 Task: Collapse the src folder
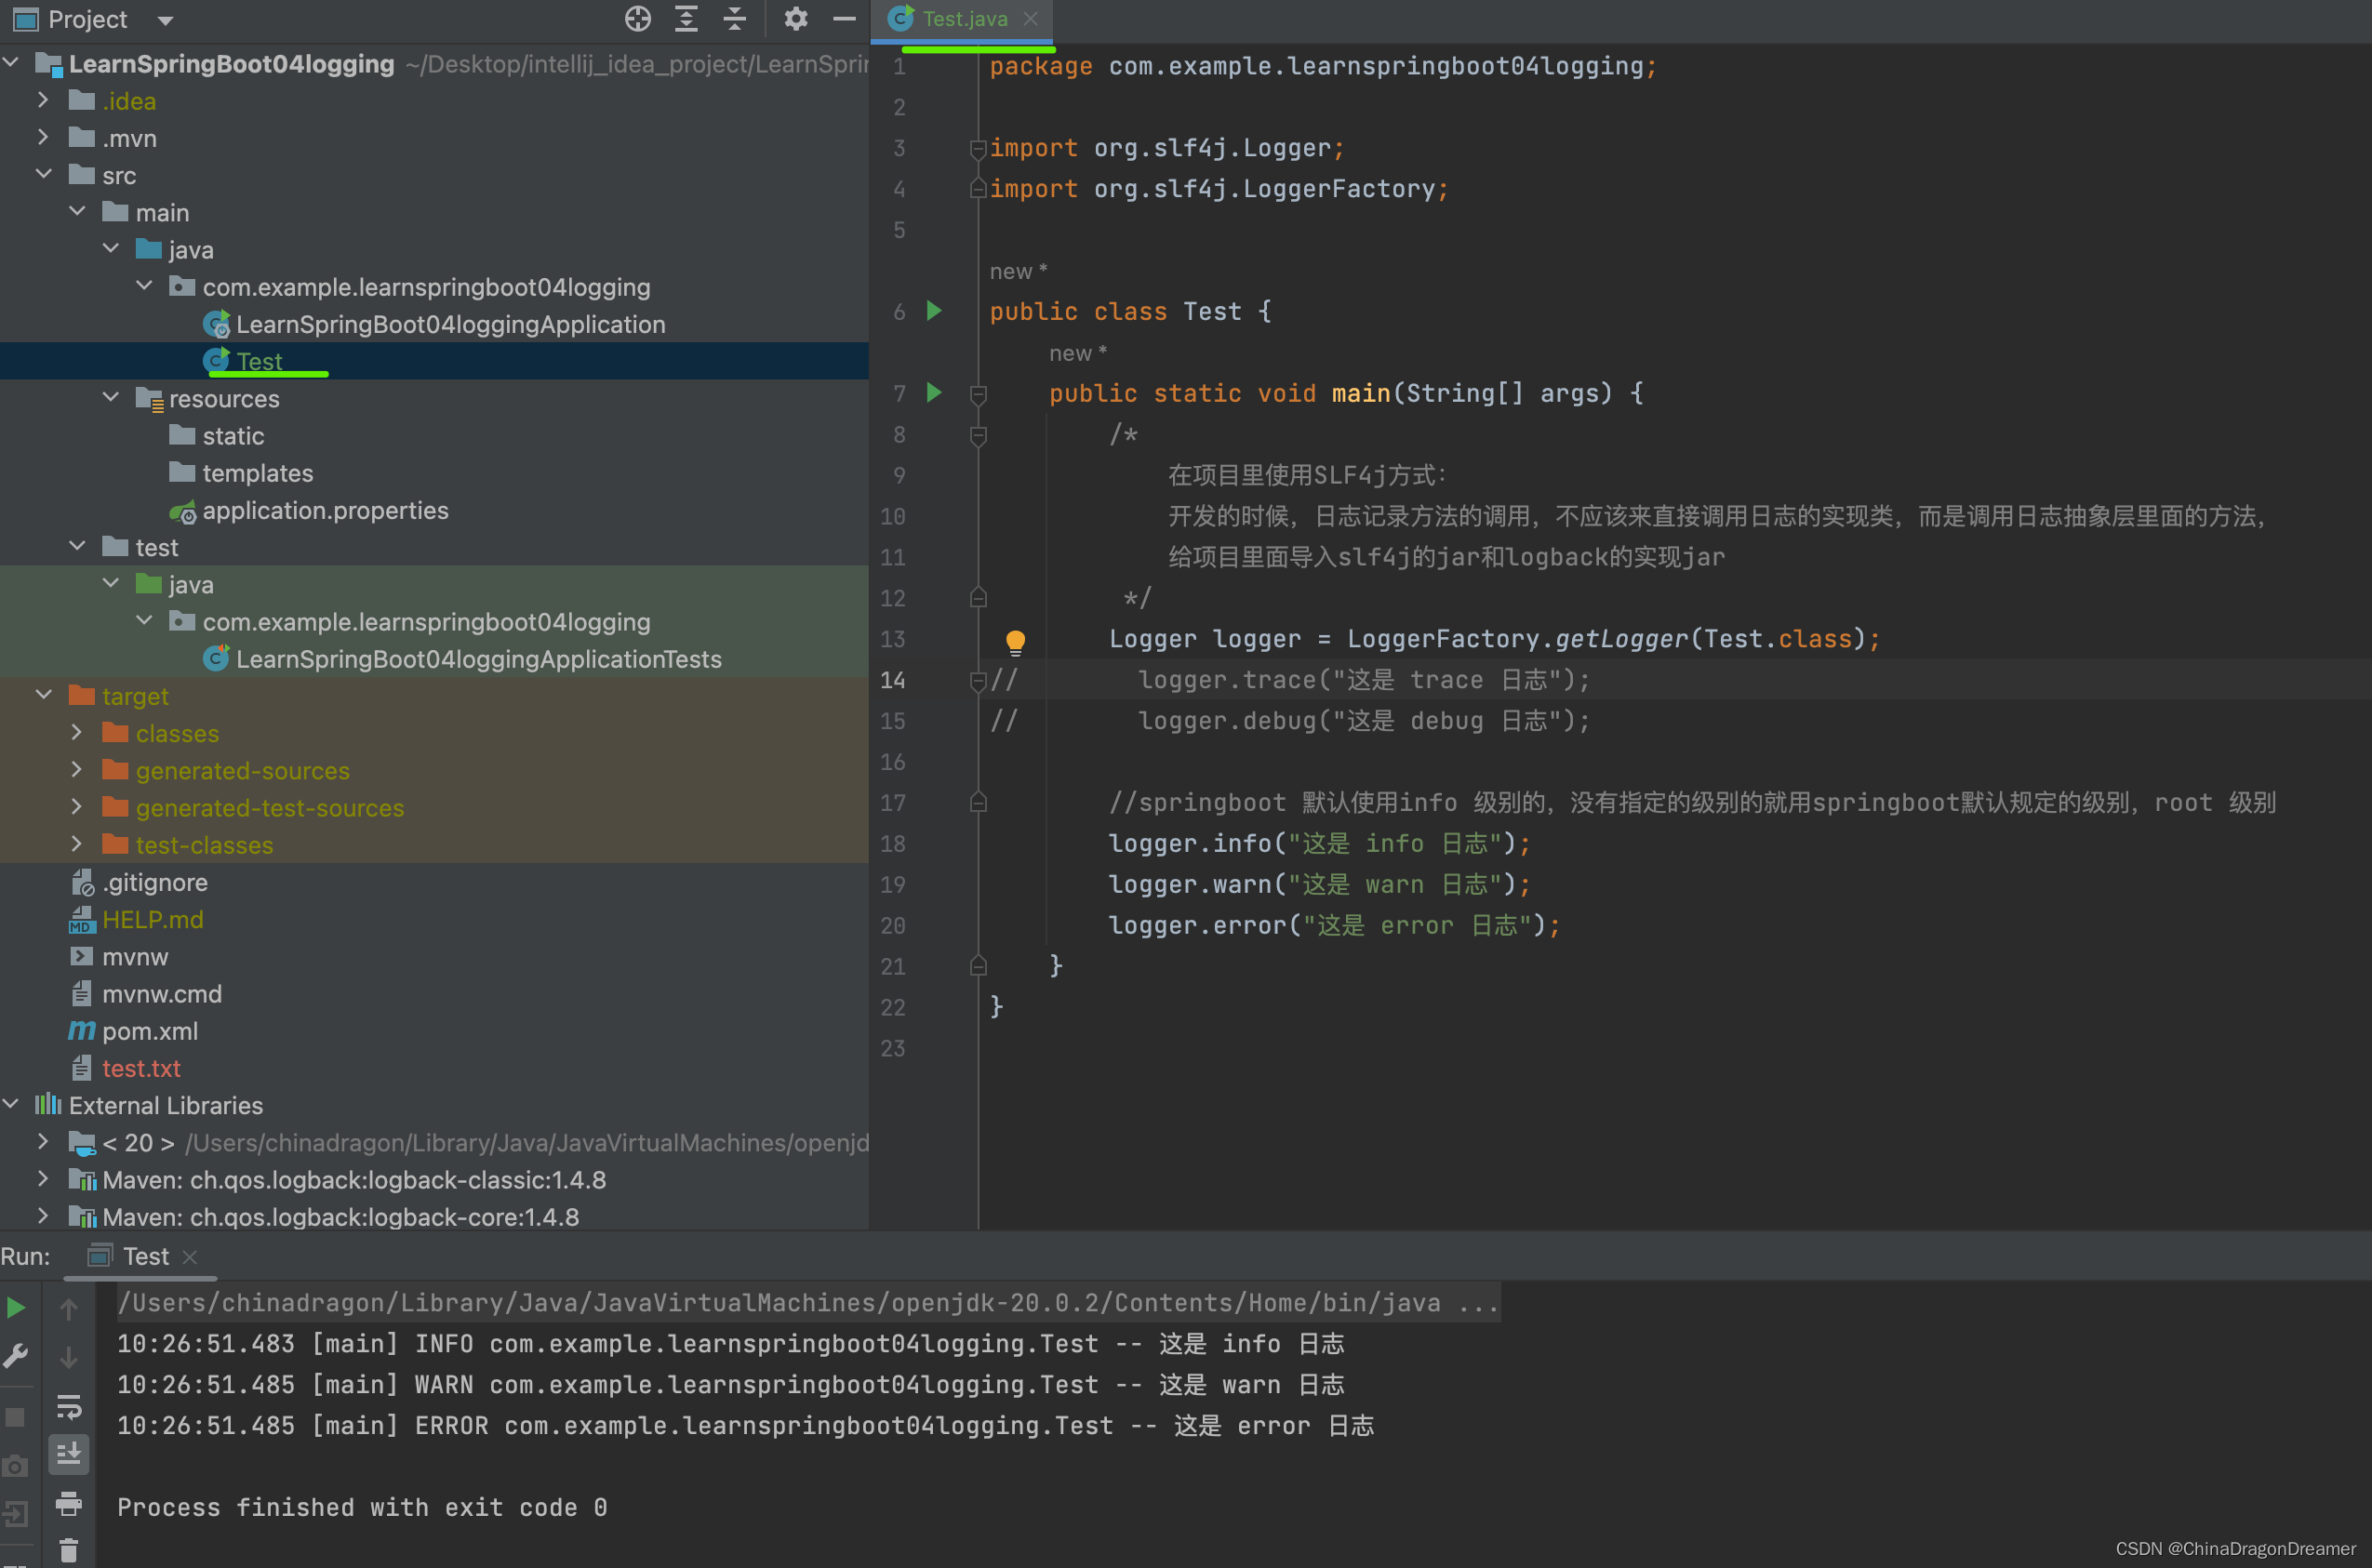coord(43,174)
